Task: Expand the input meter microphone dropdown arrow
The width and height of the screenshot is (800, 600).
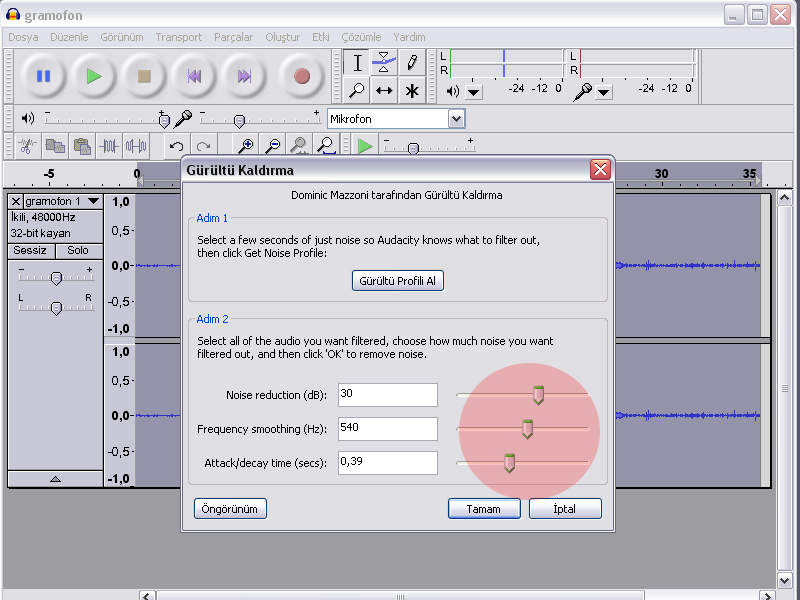Action: coord(604,92)
